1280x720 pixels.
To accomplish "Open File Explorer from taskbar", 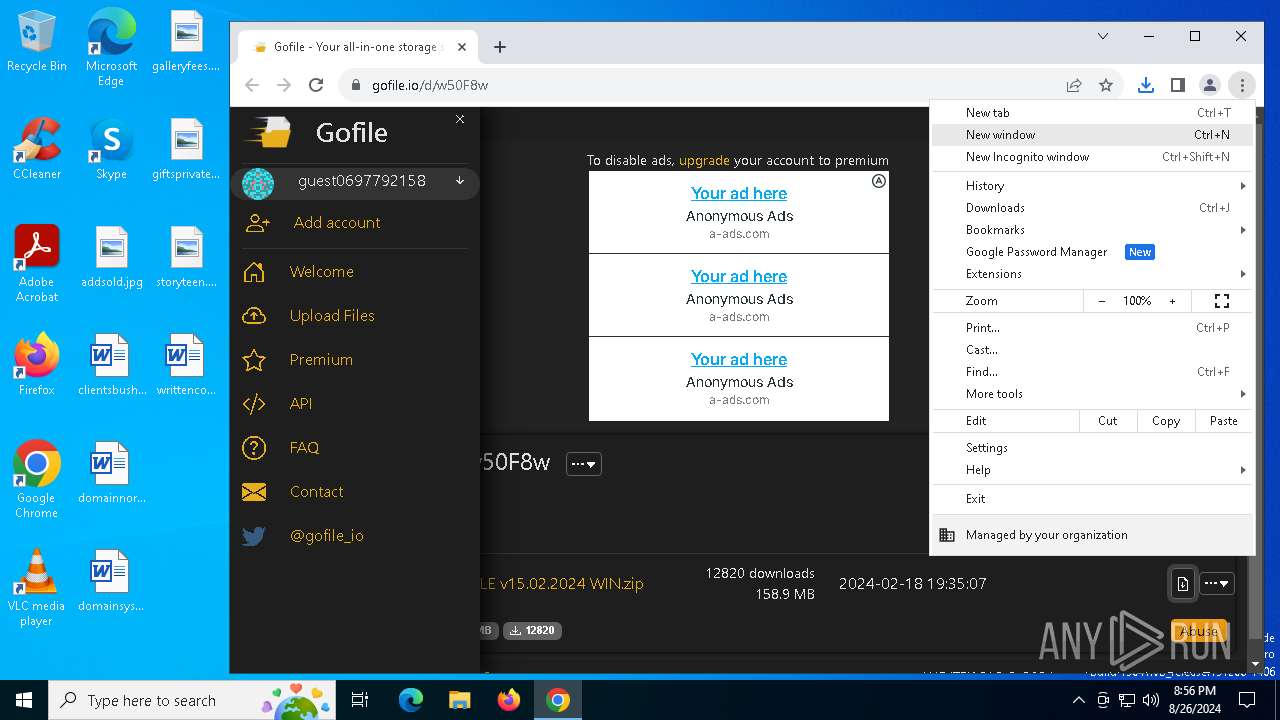I will (460, 700).
